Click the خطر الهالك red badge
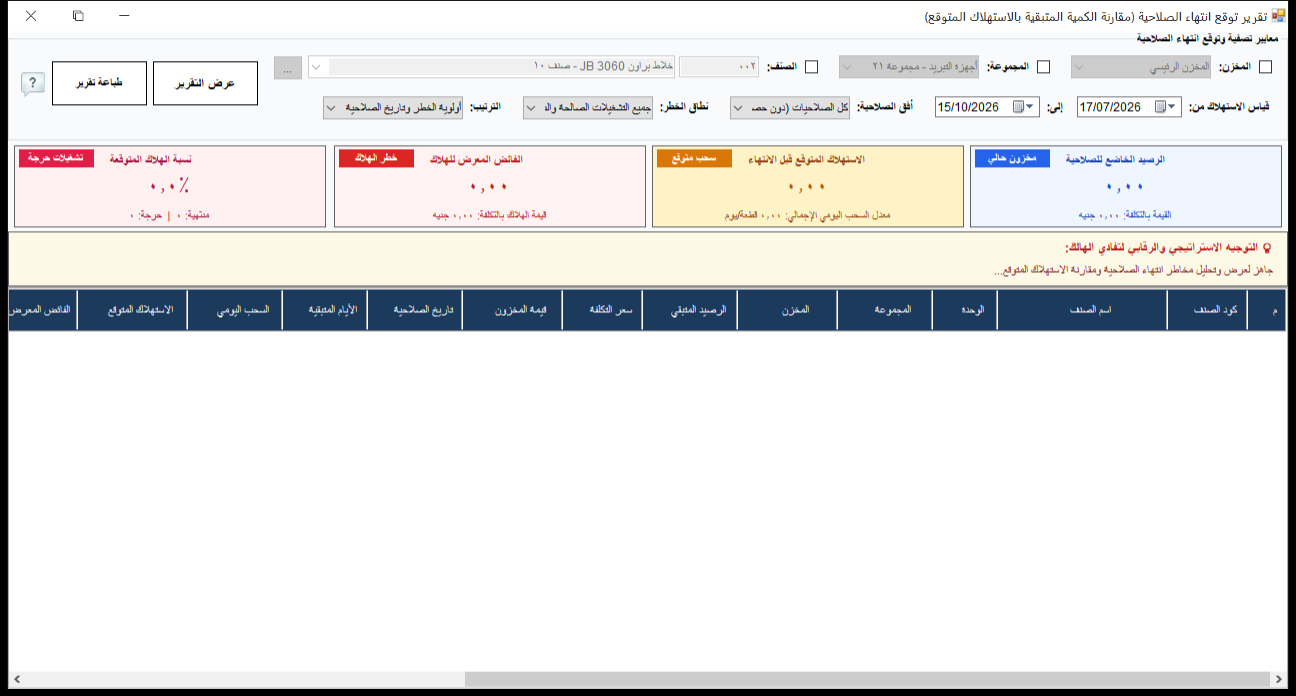The height and width of the screenshot is (696, 1296). 376,159
